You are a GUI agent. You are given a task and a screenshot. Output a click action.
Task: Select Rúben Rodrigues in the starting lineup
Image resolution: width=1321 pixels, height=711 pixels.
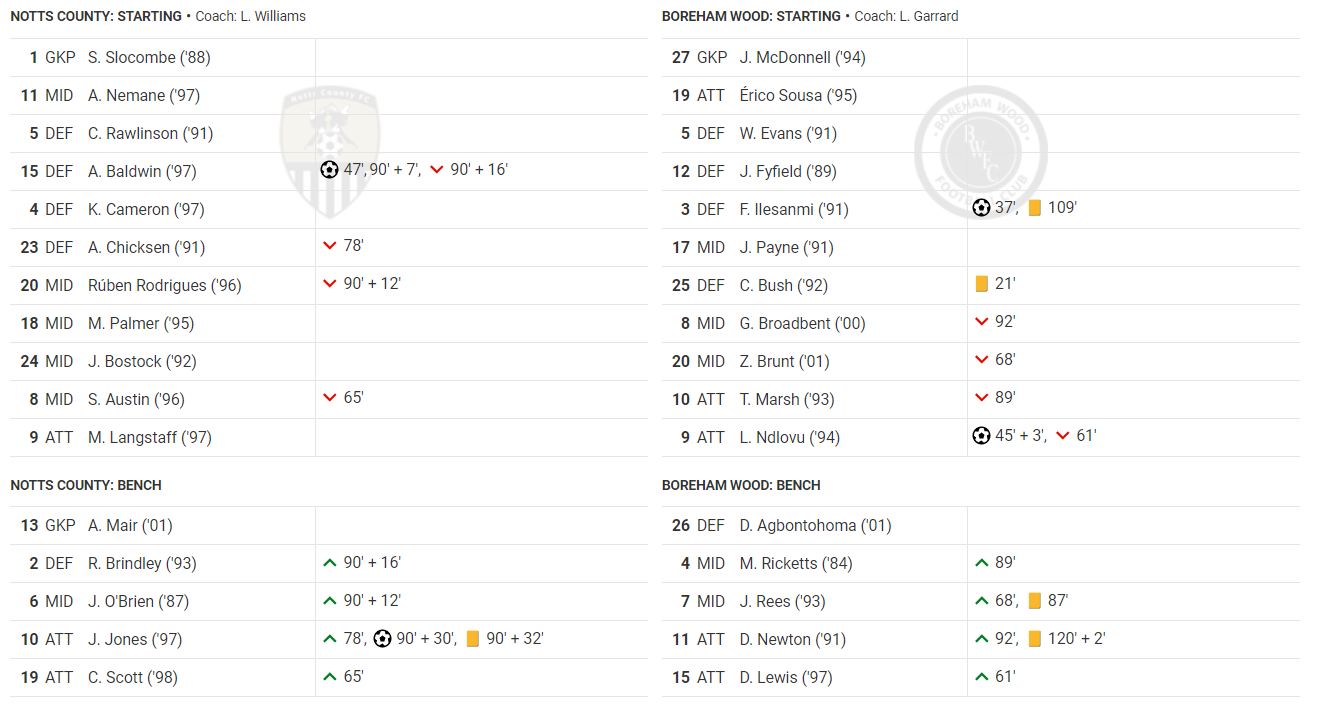[x=164, y=285]
